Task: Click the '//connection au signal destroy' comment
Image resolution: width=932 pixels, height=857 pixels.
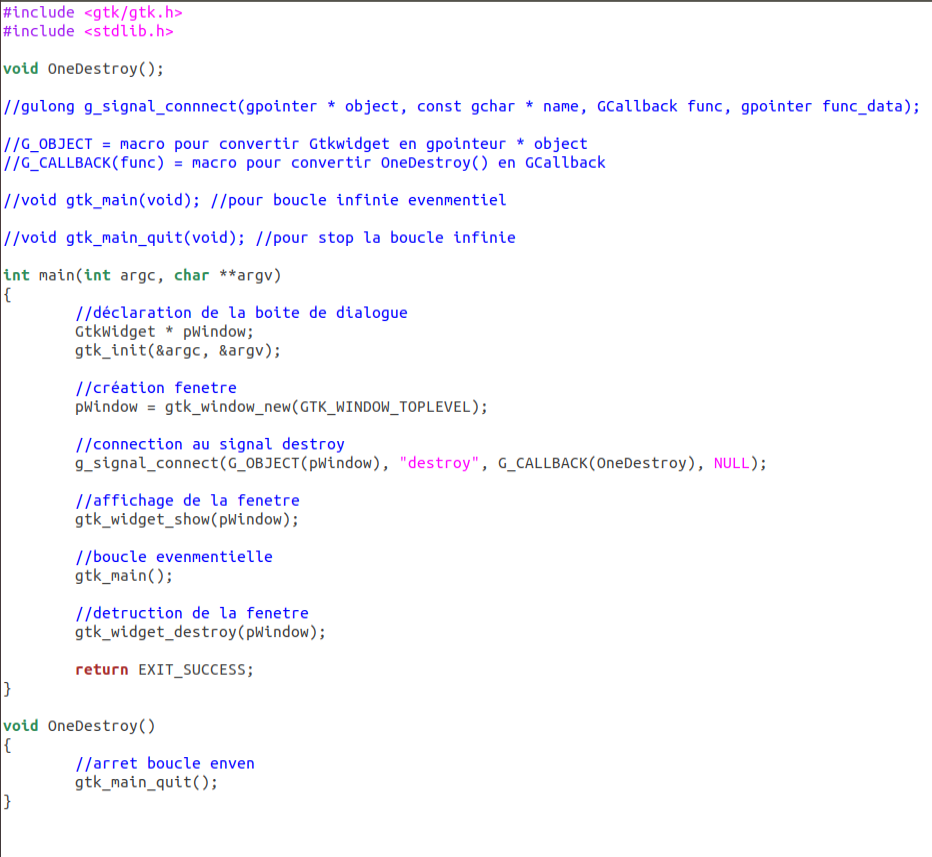Action: pos(210,445)
